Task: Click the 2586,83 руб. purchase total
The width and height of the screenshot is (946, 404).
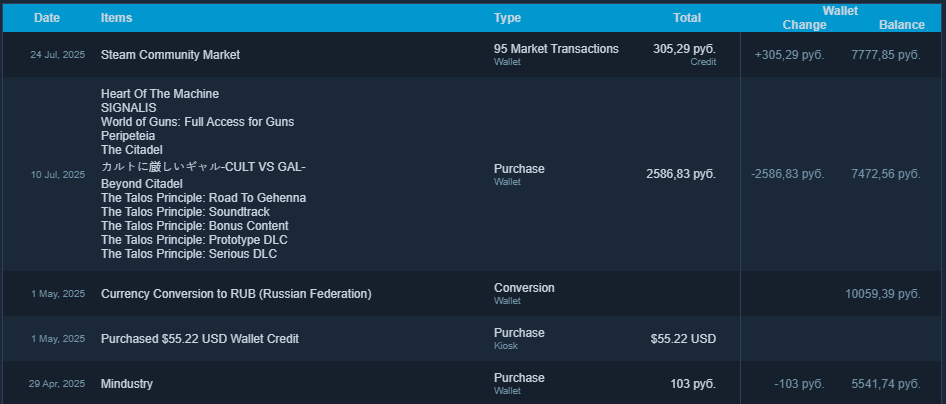Action: [x=681, y=174]
